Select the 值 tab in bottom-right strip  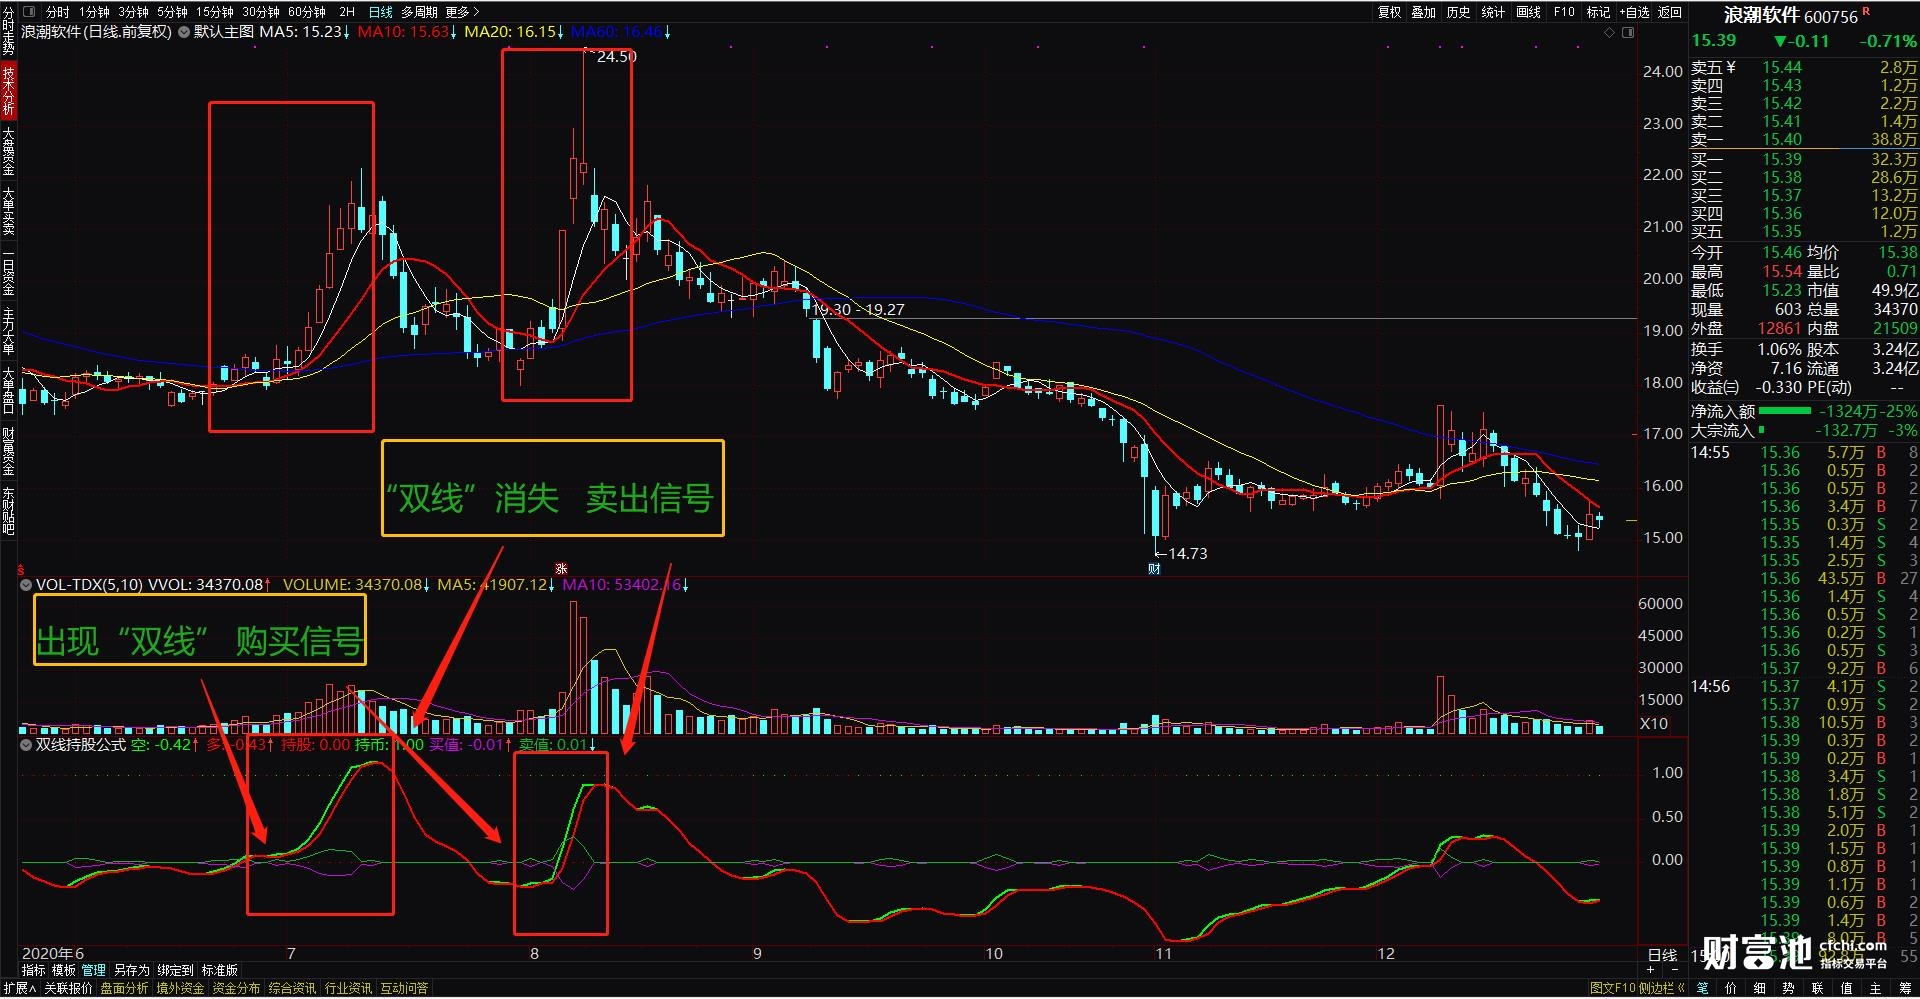[x=1847, y=988]
